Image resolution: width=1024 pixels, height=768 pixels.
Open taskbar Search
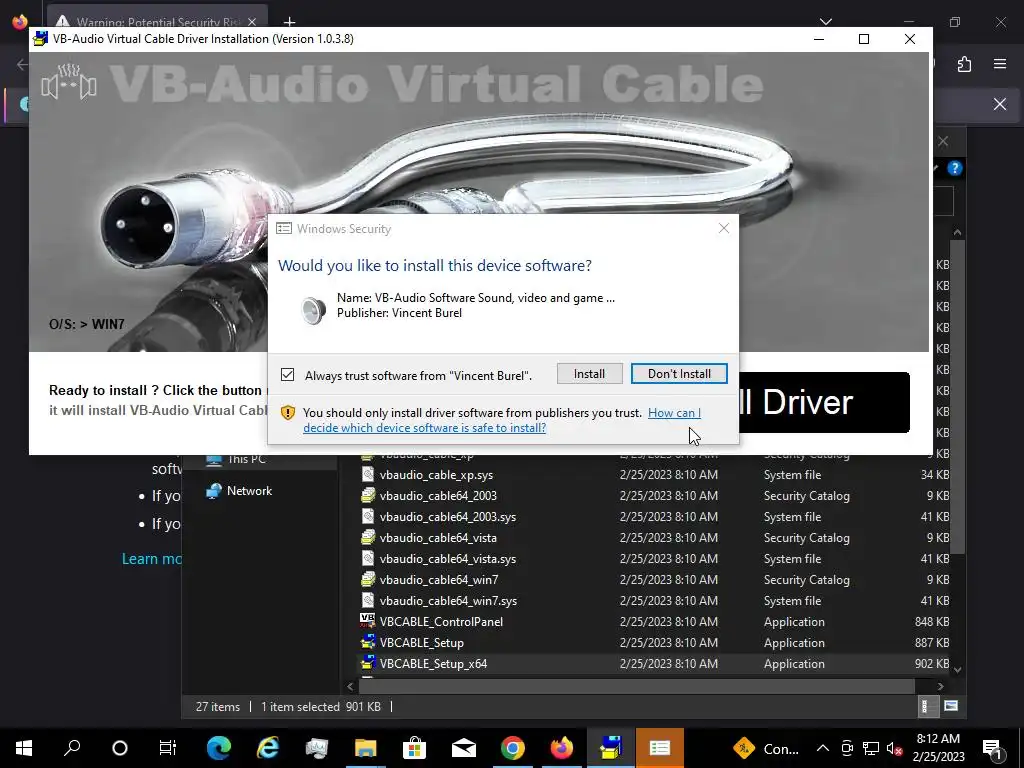coord(72,748)
